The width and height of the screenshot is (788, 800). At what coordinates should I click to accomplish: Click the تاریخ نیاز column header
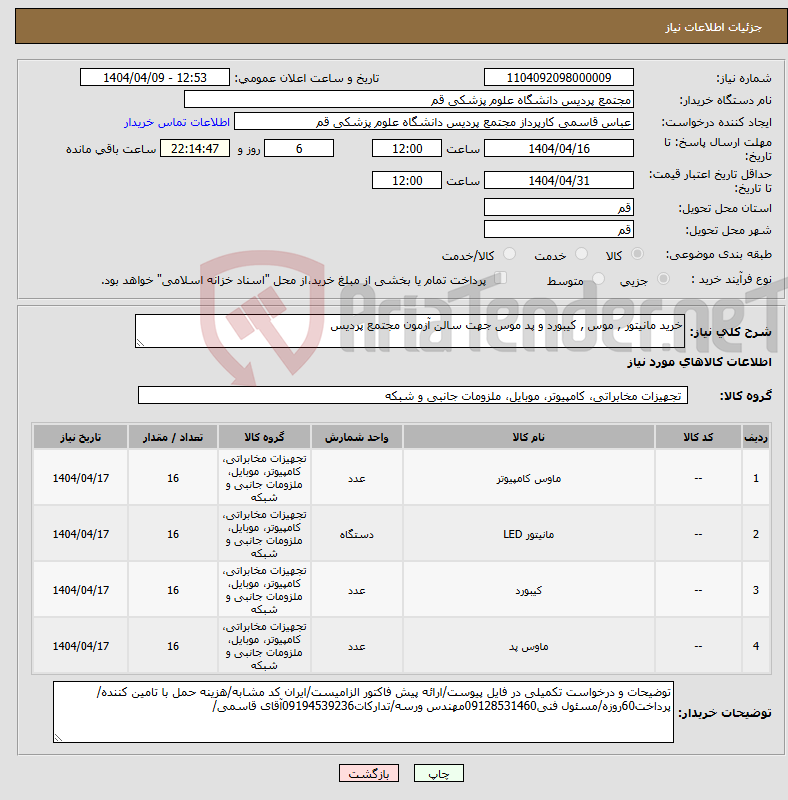(81, 437)
